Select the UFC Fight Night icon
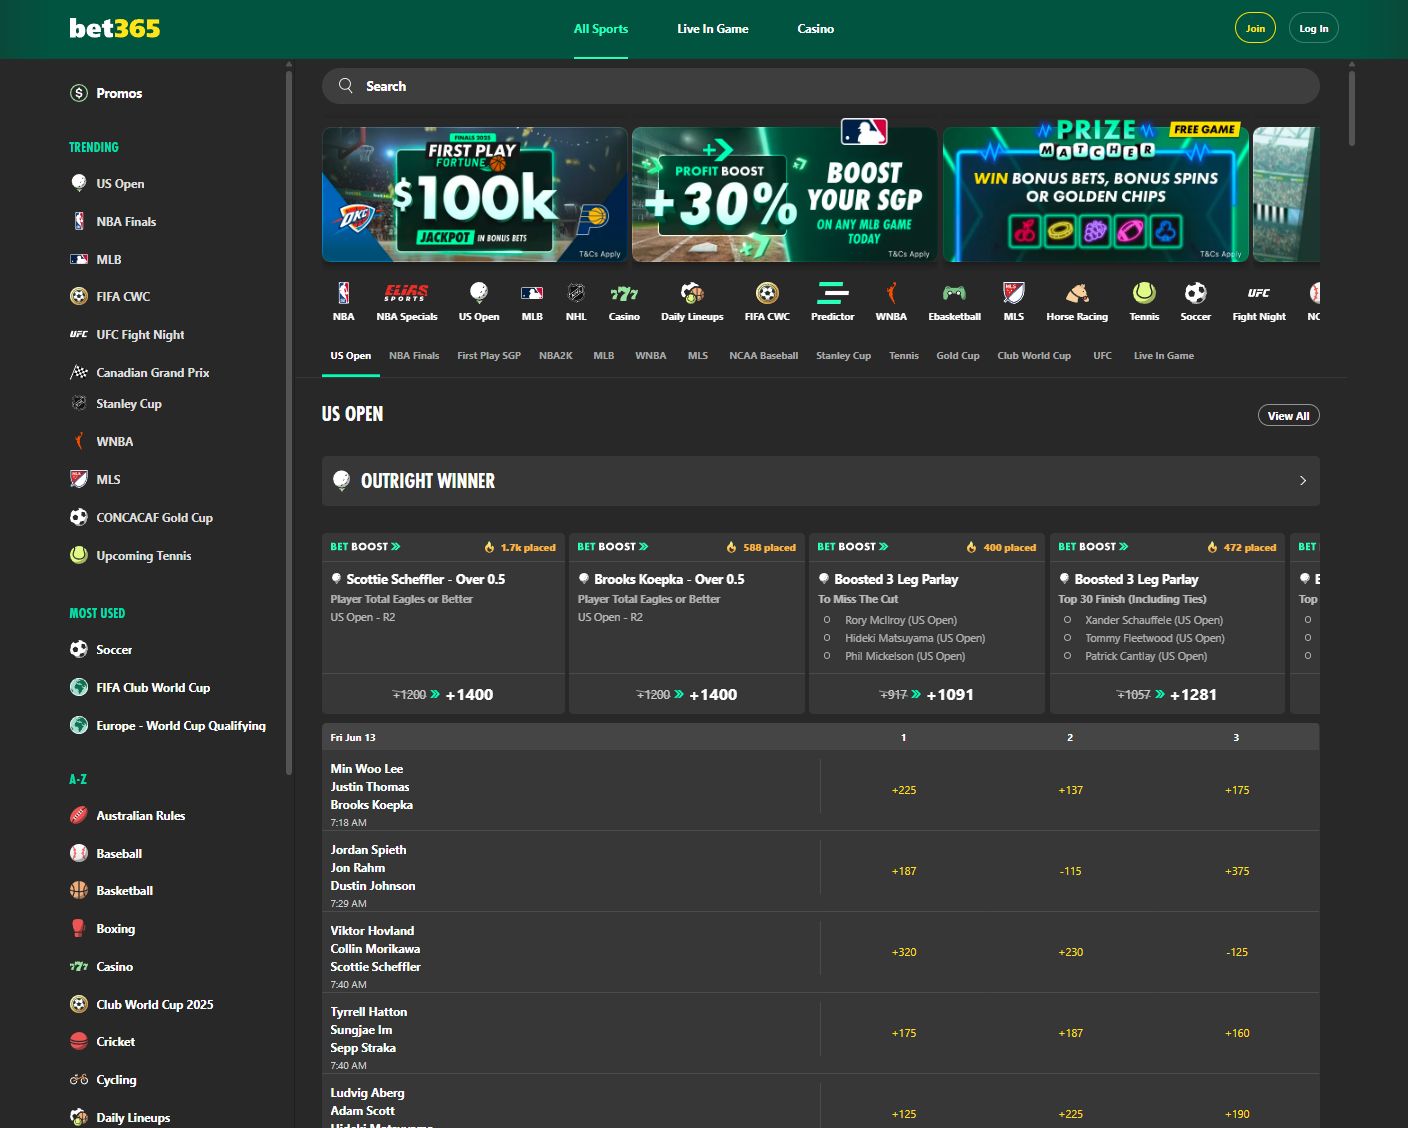Image resolution: width=1408 pixels, height=1128 pixels. (1258, 300)
